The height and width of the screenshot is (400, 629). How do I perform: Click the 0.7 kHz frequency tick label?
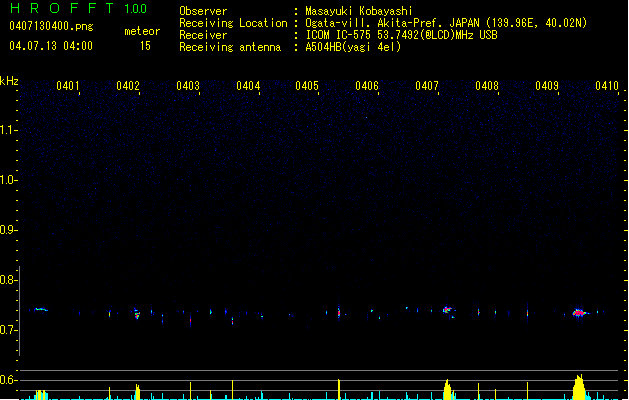pyautogui.click(x=8, y=330)
